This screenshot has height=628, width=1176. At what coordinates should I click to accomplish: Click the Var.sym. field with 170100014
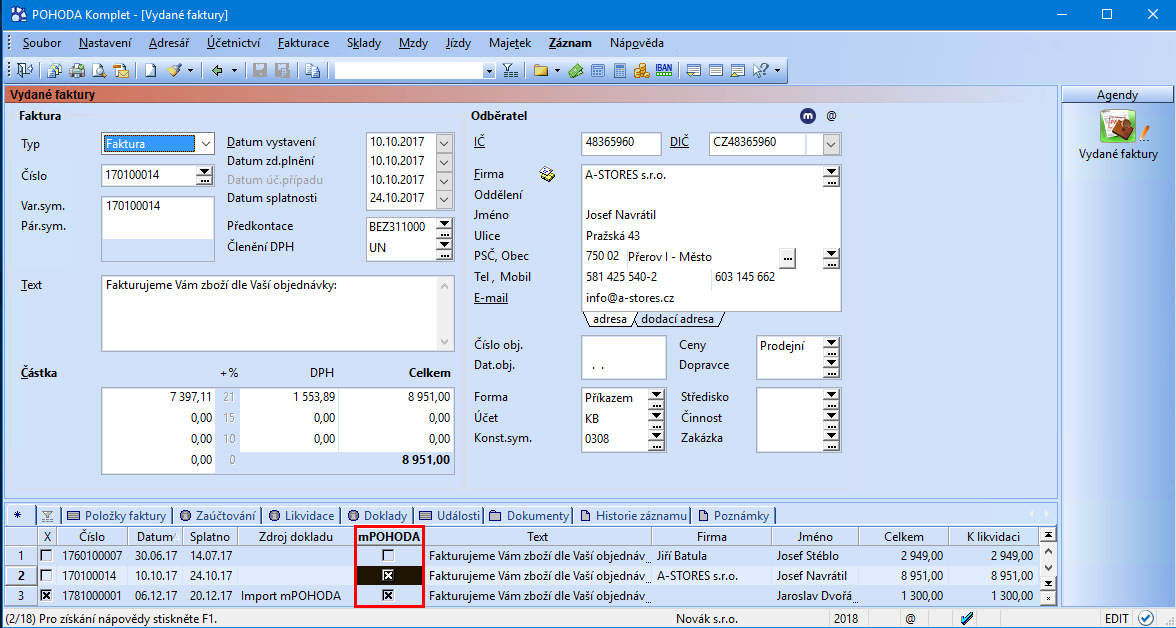[157, 206]
